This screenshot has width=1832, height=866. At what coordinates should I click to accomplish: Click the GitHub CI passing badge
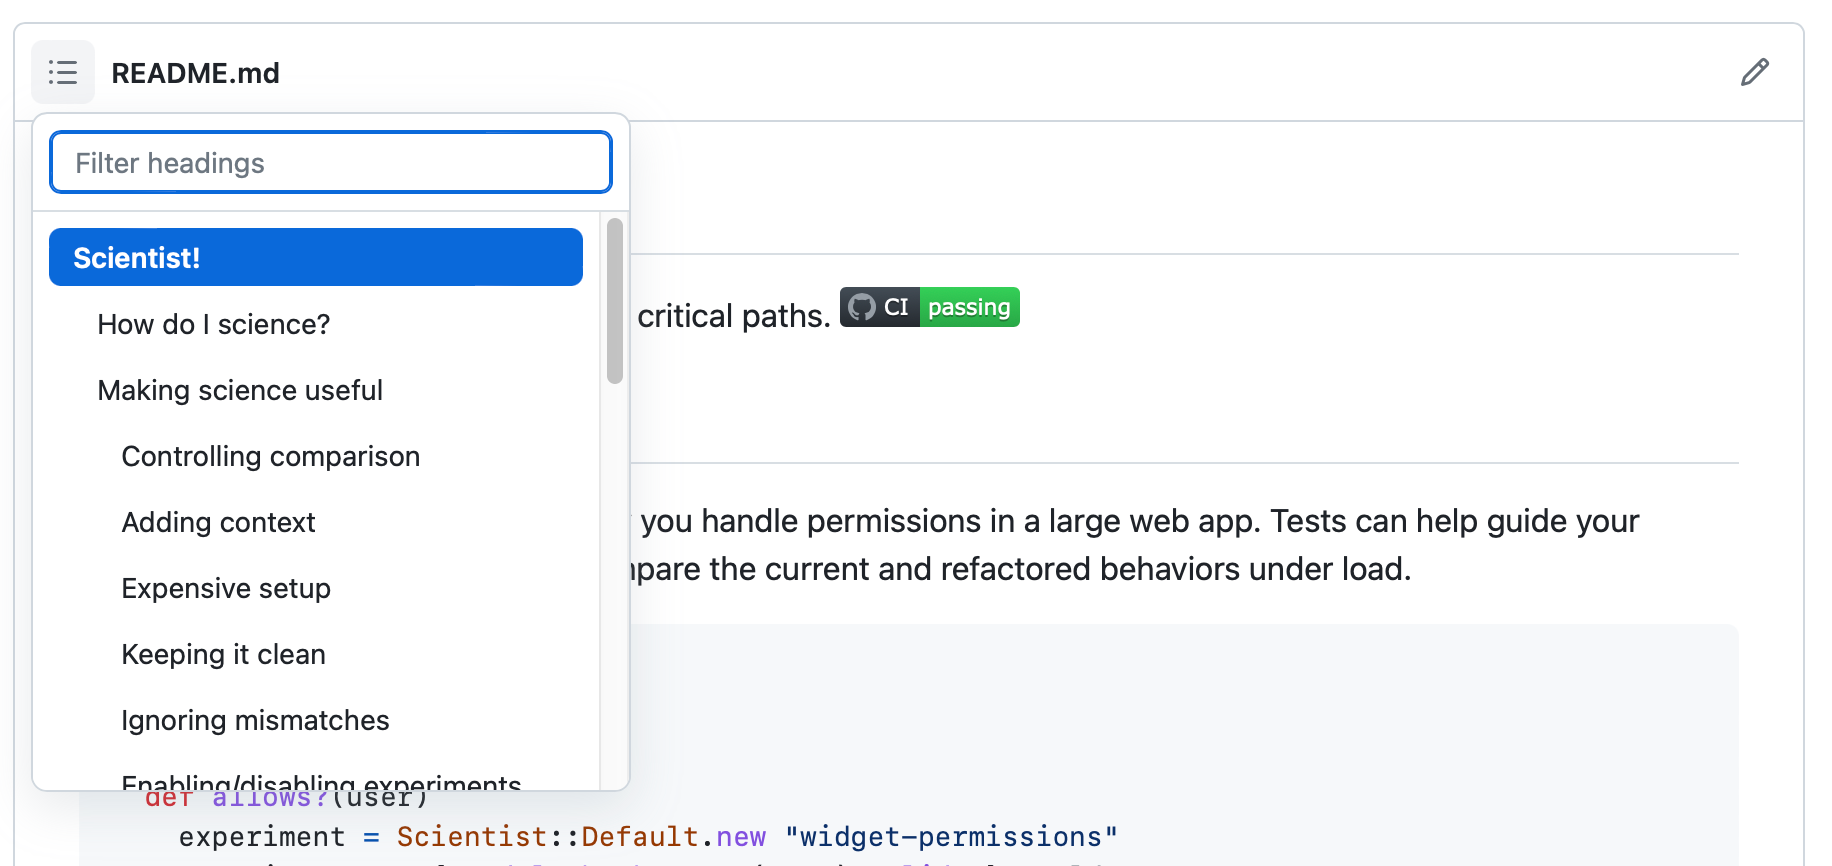point(929,307)
